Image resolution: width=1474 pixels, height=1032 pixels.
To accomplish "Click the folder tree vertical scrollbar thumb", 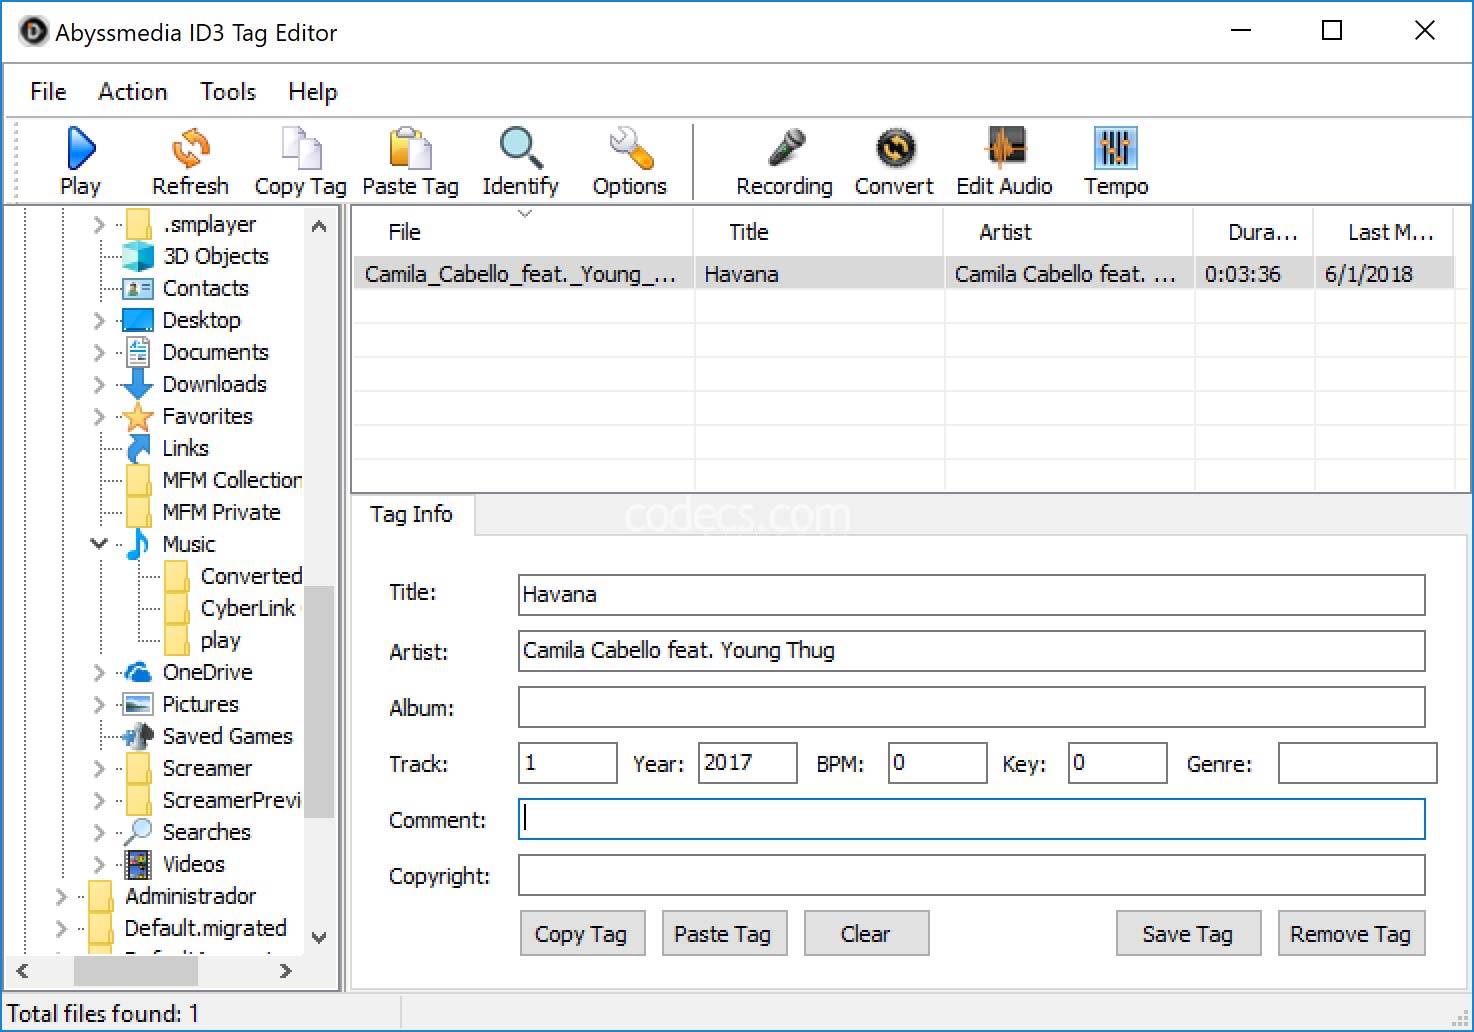I will coord(318,701).
